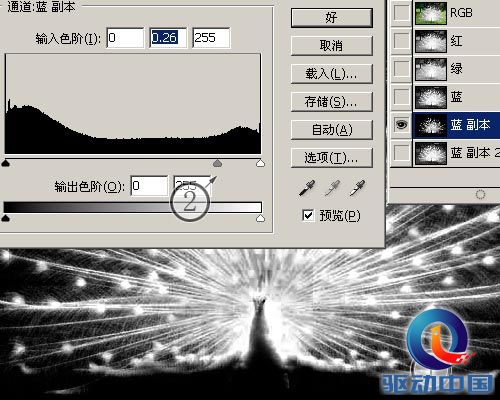This screenshot has height=400, width=500.
Task: Click the 绿 channel name
Action: [456, 69]
